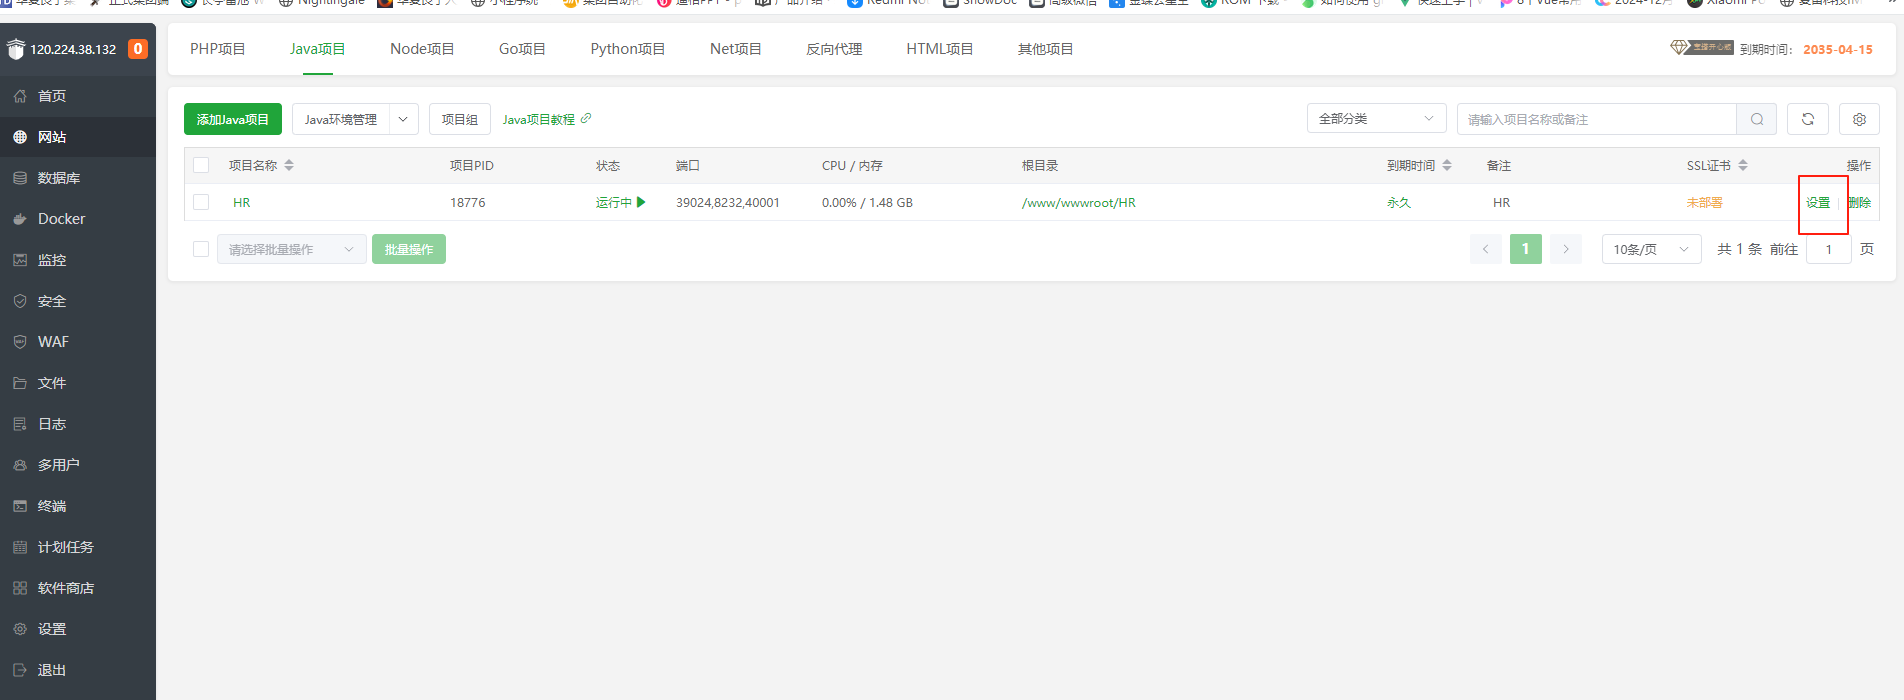This screenshot has width=1904, height=700.
Task: Click the Terminal icon in sidebar
Action: [20, 506]
